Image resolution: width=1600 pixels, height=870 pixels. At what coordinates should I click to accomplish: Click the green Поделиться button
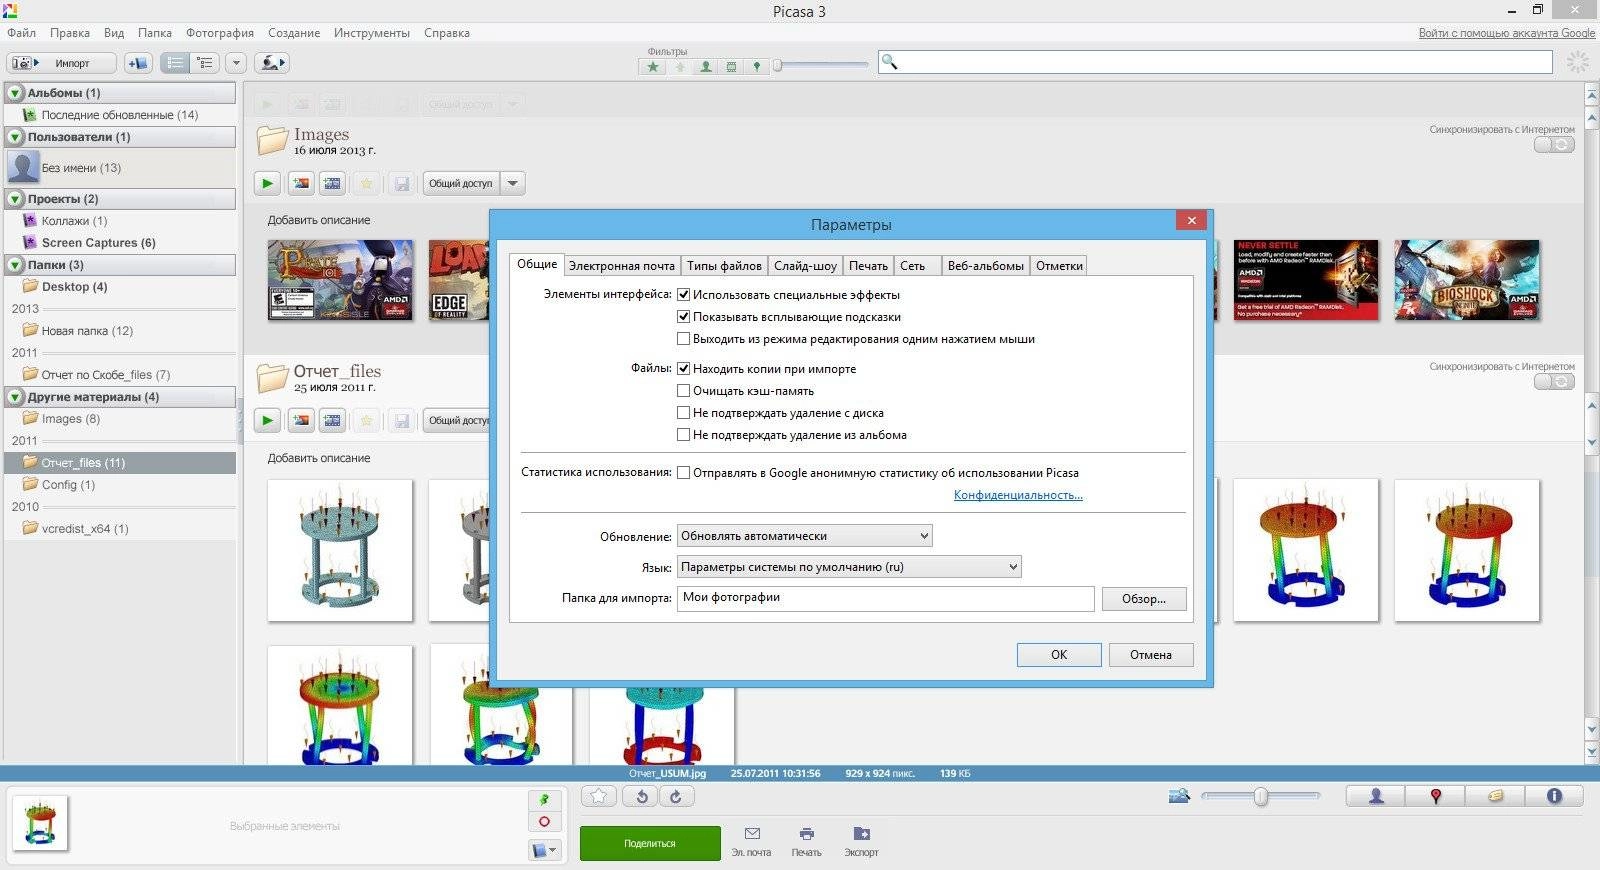coord(650,843)
